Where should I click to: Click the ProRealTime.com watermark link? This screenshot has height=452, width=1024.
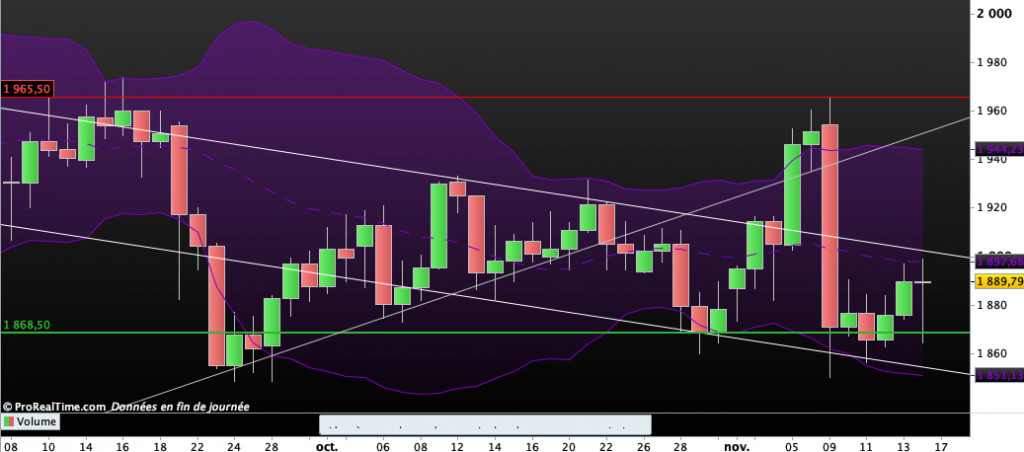coord(55,407)
